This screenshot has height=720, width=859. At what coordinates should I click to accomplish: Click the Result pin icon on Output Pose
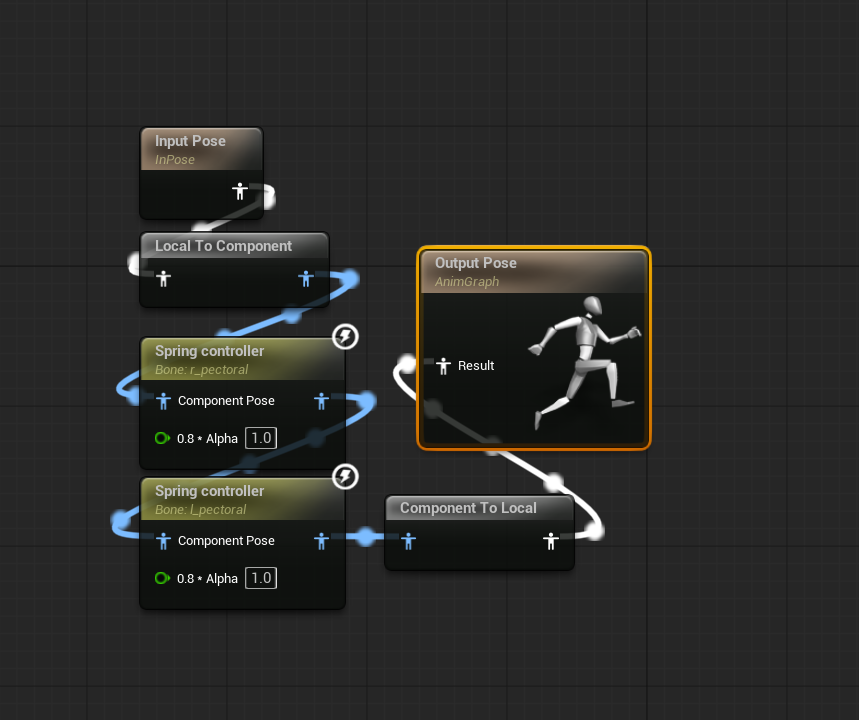[x=443, y=365]
